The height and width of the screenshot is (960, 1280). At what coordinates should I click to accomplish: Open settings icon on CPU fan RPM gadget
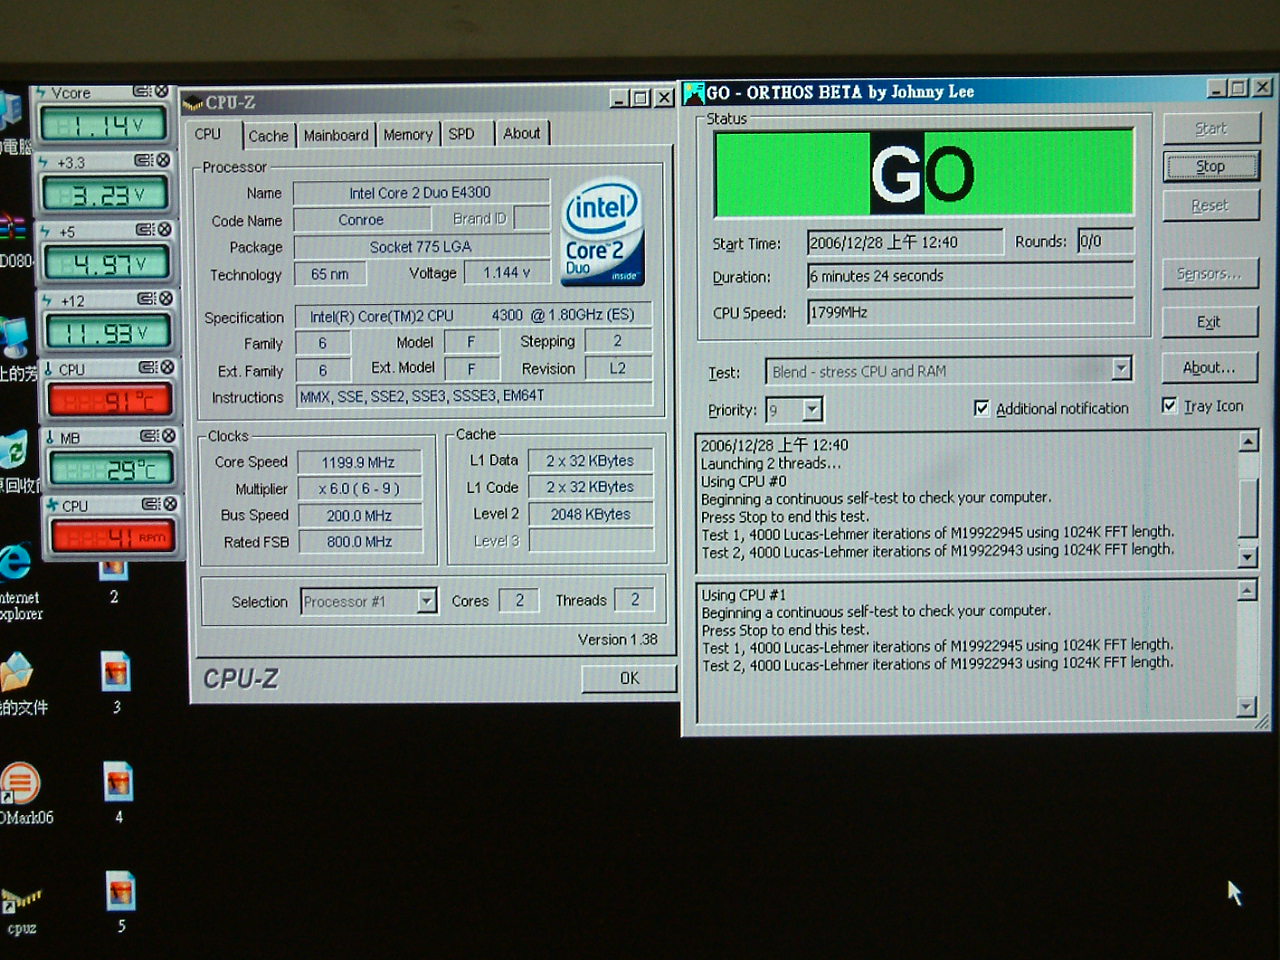[151, 503]
